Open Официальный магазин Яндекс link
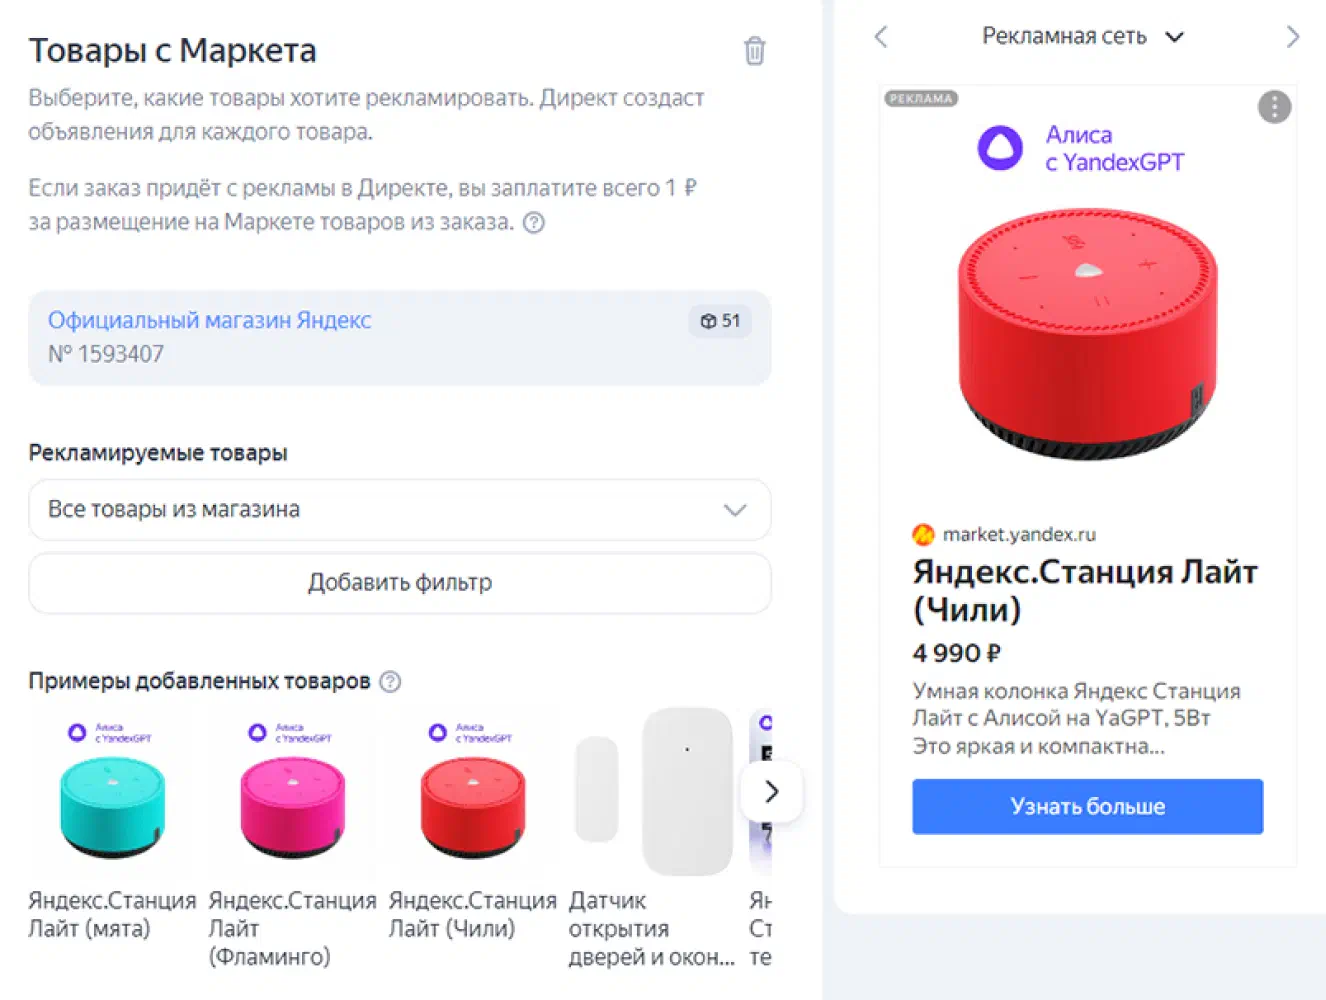The image size is (1326, 1000). pyautogui.click(x=210, y=321)
